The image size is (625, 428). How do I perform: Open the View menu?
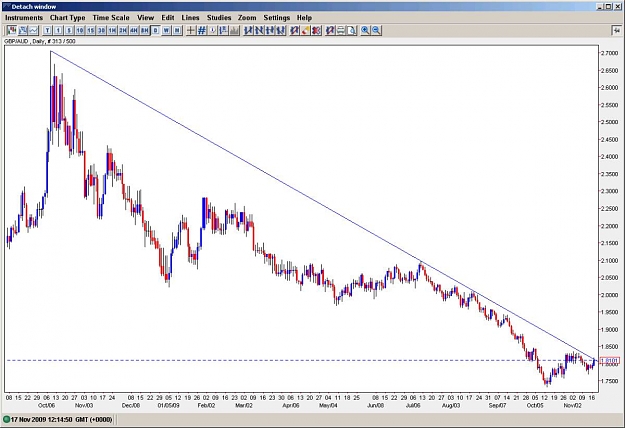click(145, 18)
